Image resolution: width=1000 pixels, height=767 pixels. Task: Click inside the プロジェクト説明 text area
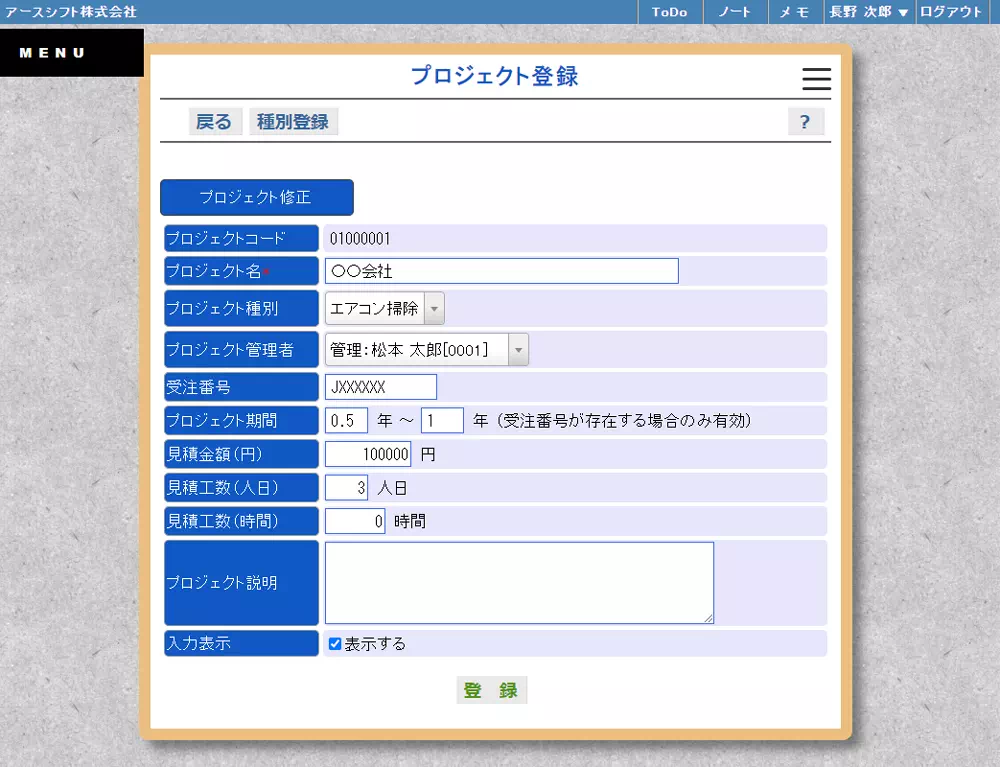[x=518, y=582]
